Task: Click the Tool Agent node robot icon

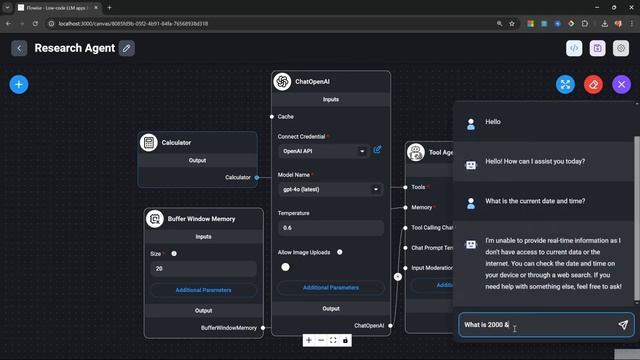Action: (x=416, y=152)
